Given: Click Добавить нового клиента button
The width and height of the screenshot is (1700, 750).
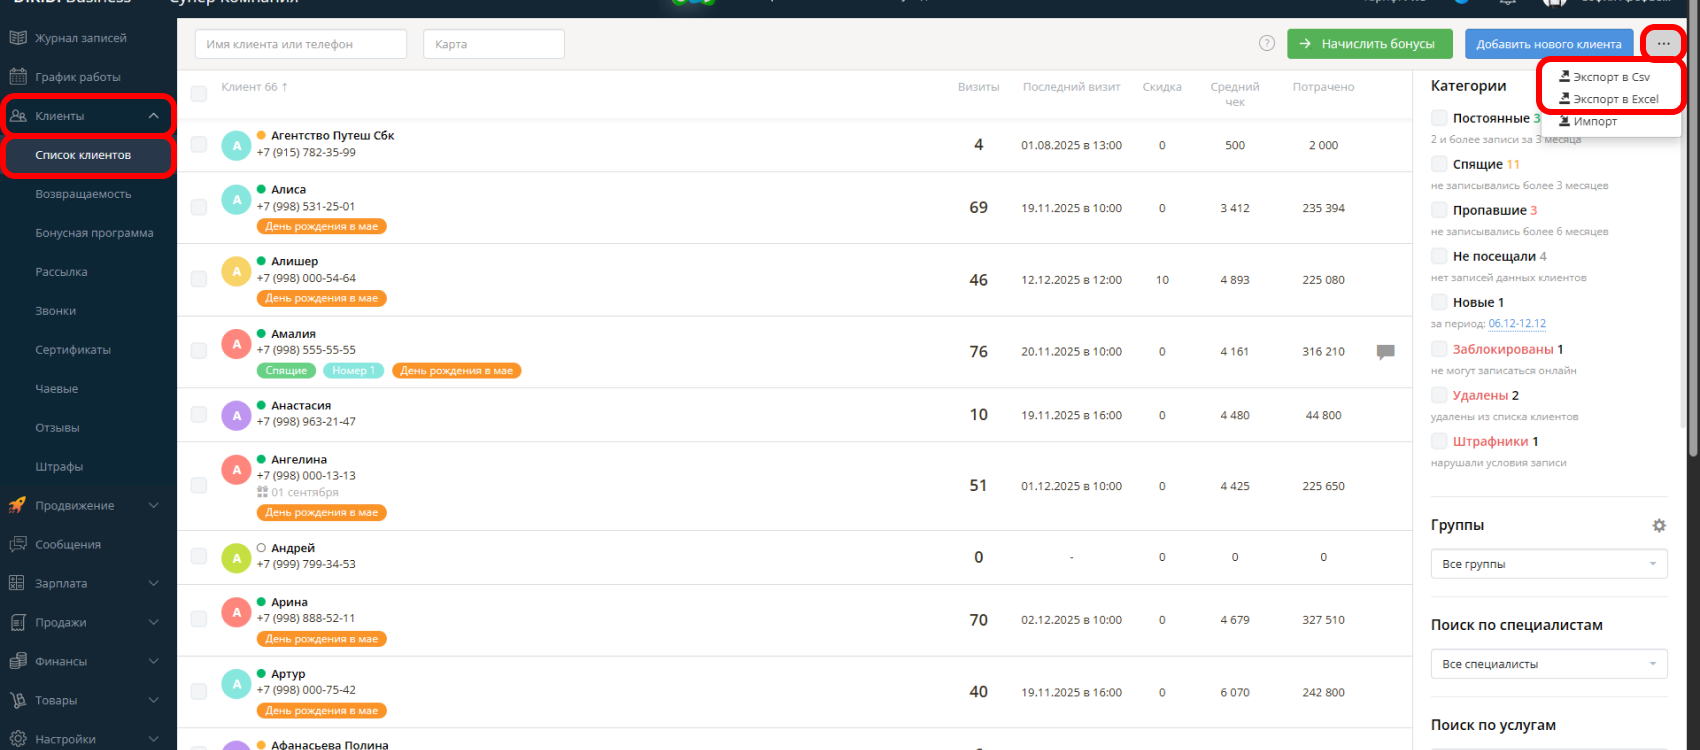Looking at the screenshot, I should pyautogui.click(x=1548, y=44).
